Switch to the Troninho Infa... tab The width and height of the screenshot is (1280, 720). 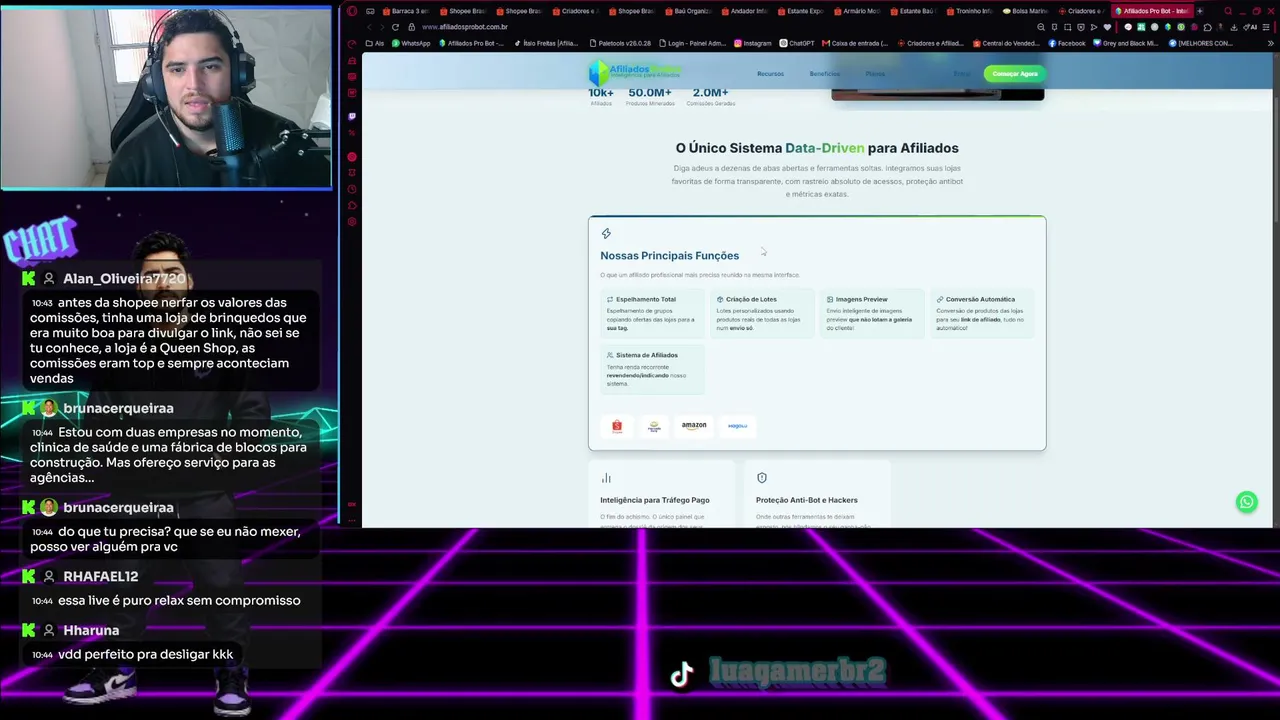click(970, 11)
